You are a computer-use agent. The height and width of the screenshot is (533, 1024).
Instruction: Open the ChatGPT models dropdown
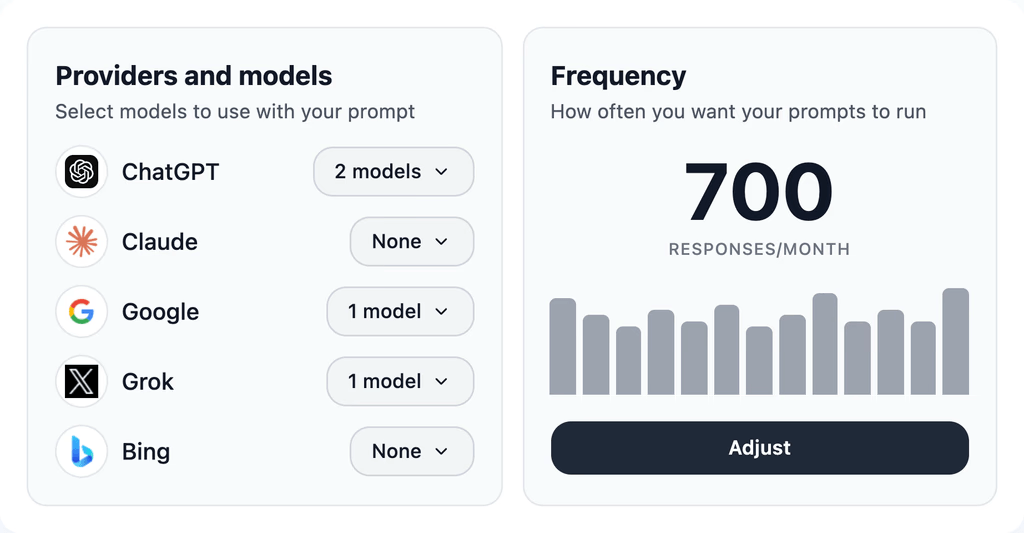click(x=393, y=172)
